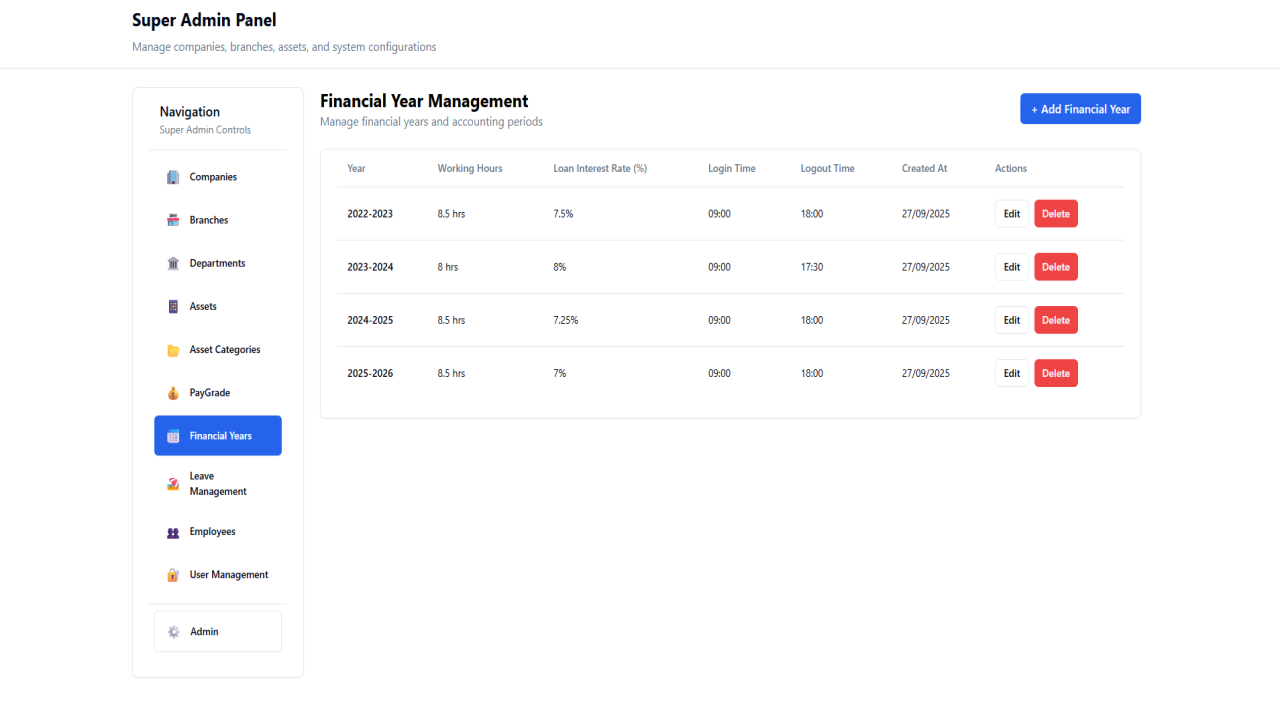Click the Branches store icon

[173, 220]
